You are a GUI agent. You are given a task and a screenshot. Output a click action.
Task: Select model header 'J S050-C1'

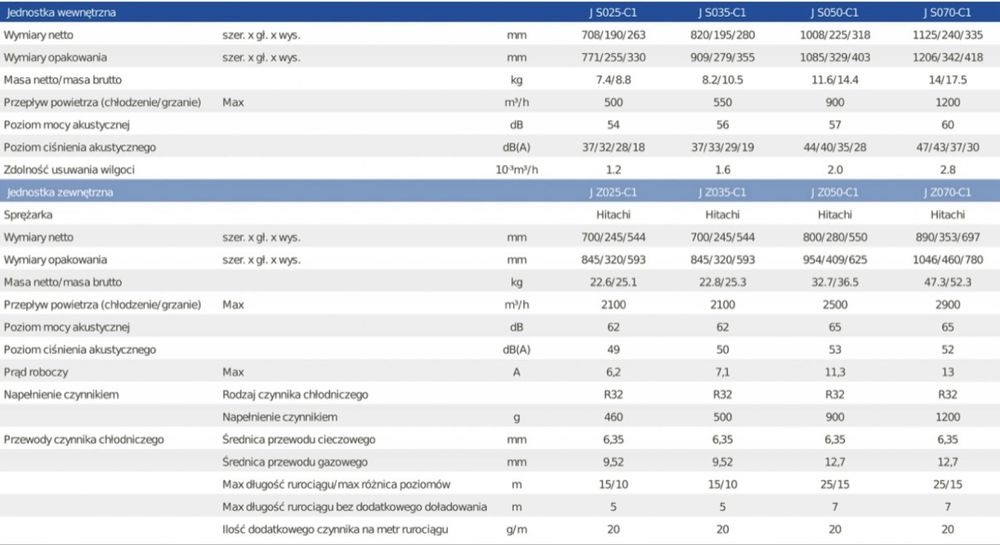tap(834, 12)
